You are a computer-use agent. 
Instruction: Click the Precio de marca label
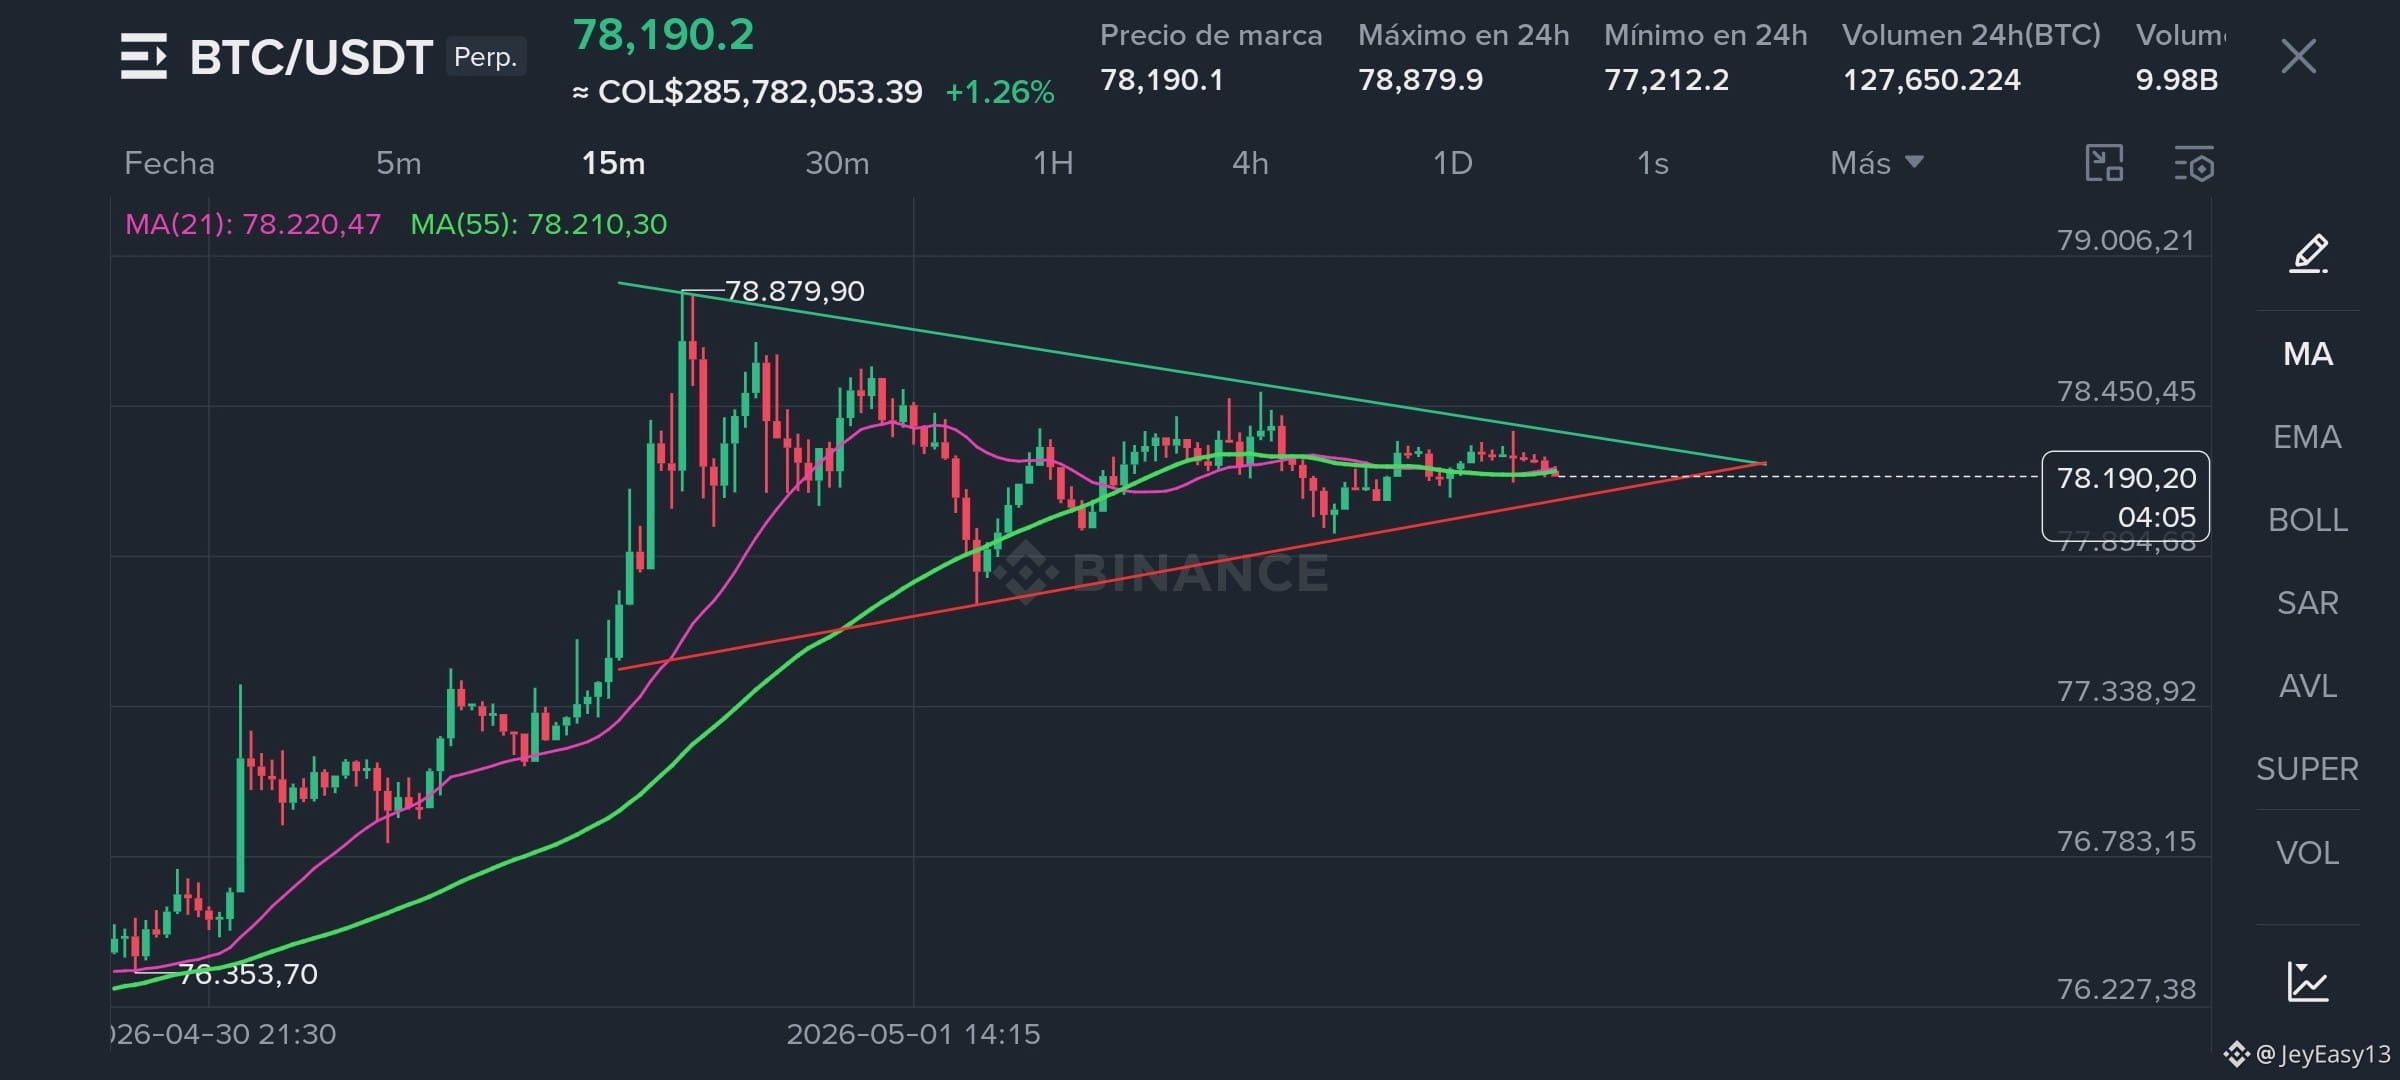pyautogui.click(x=1211, y=35)
